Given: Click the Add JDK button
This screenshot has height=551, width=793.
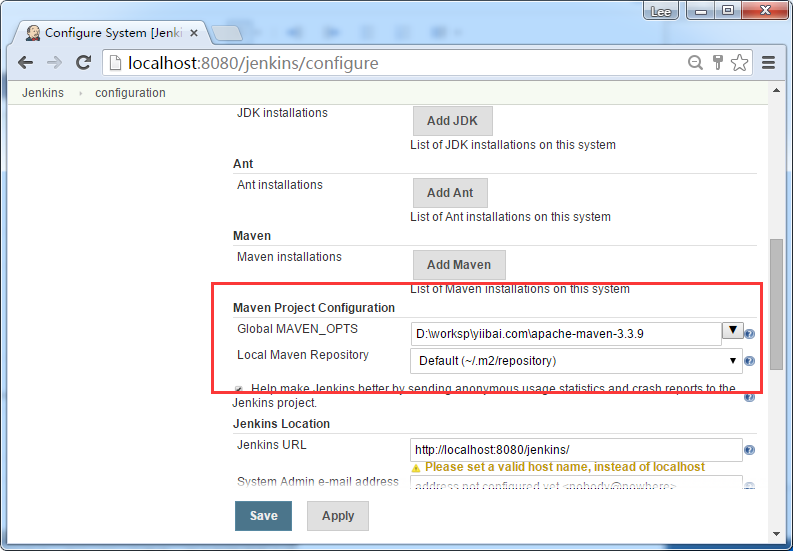Looking at the screenshot, I should click(452, 121).
